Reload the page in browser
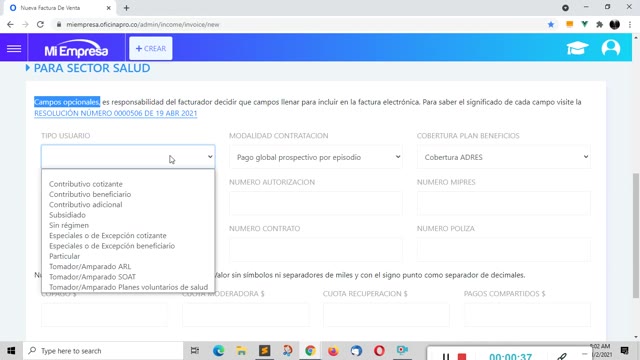The width and height of the screenshot is (640, 360). point(40,24)
